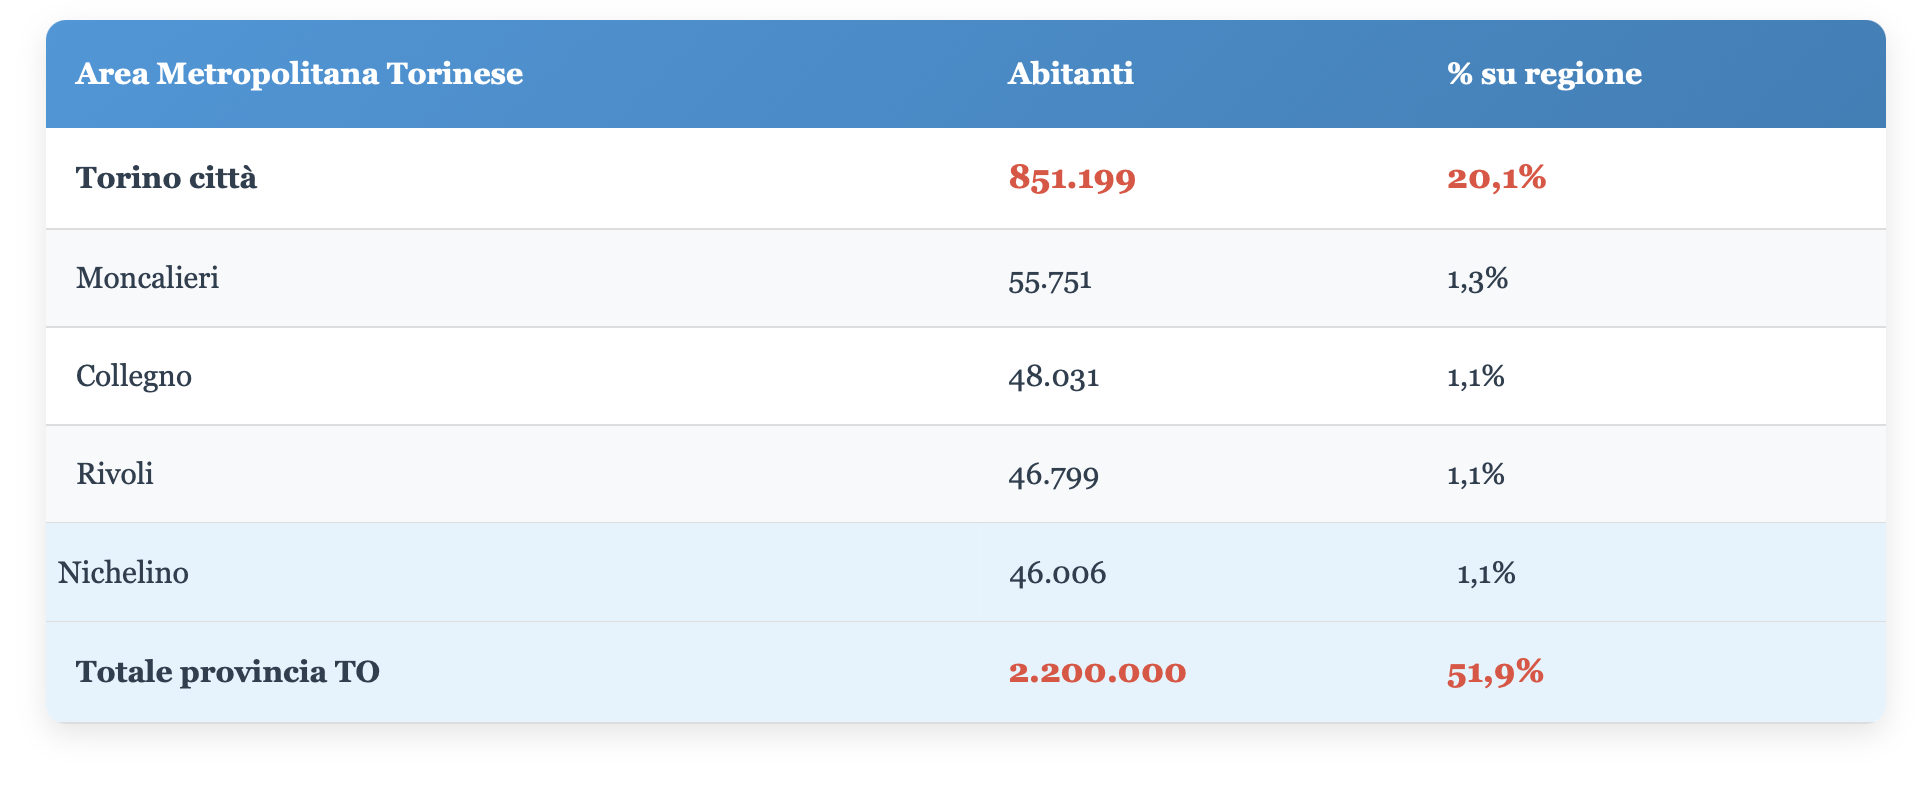Click Moncalieri percentage 1,3%
1932x792 pixels.
[1477, 278]
